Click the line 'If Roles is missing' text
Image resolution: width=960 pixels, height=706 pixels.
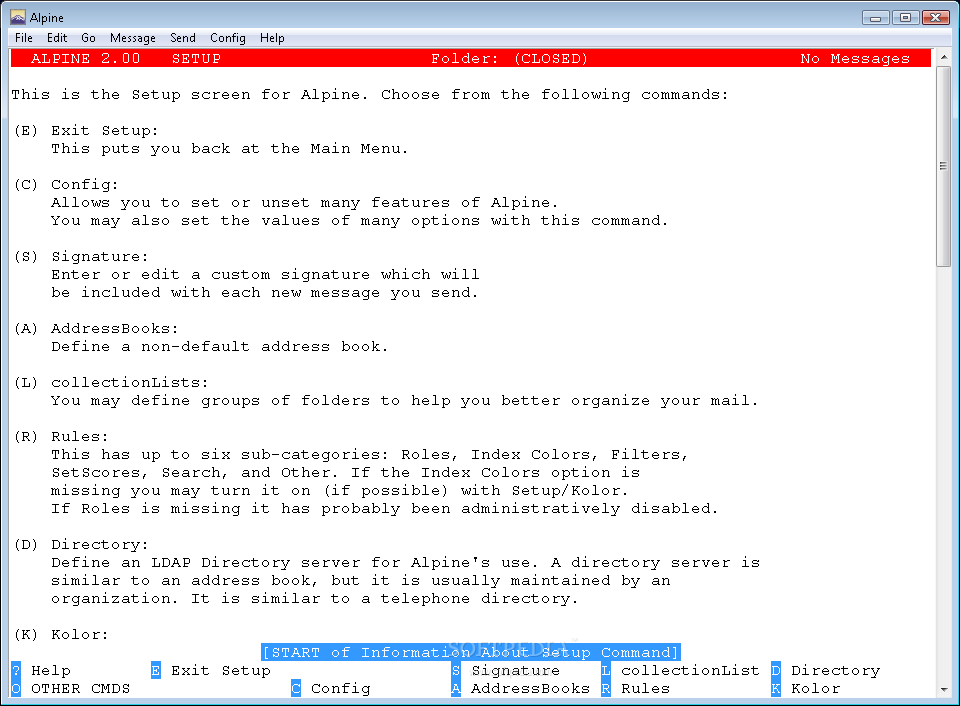384,508
